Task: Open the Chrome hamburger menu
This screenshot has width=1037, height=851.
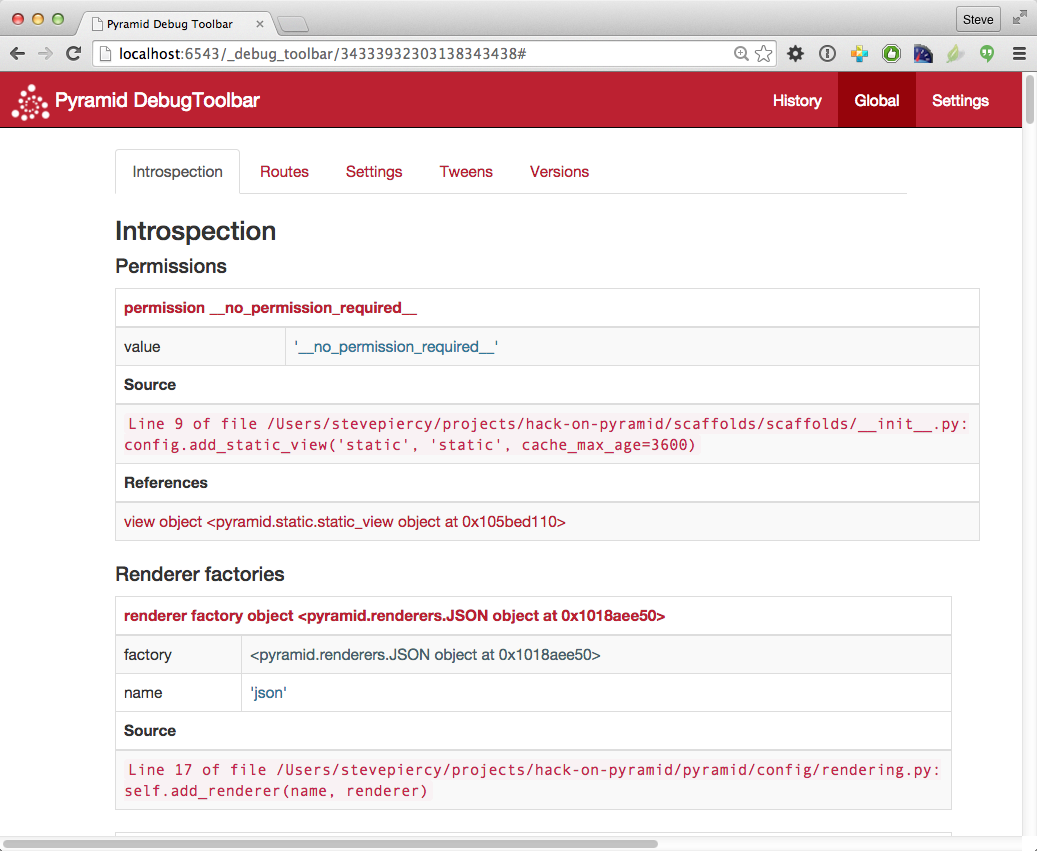Action: pos(1019,54)
